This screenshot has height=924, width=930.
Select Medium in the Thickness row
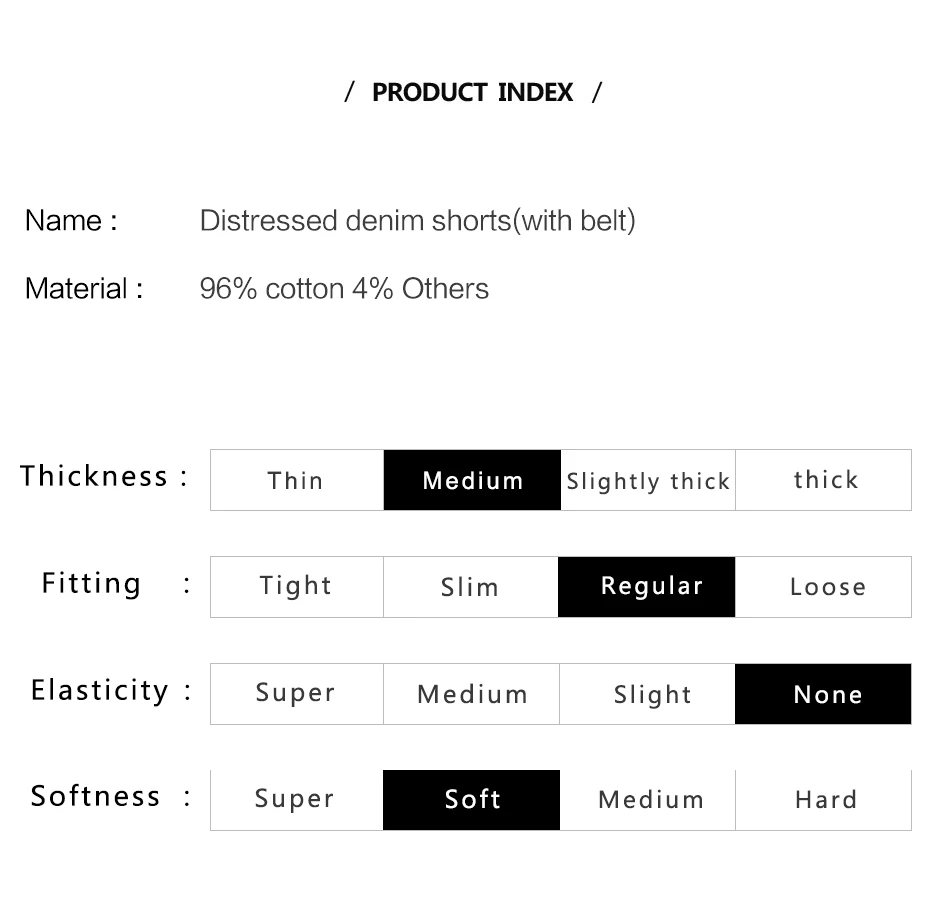point(472,480)
